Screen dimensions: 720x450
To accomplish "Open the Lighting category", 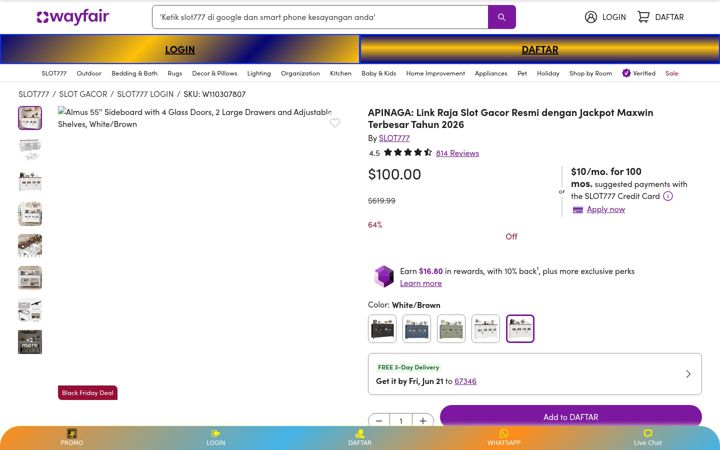I will 259,73.
